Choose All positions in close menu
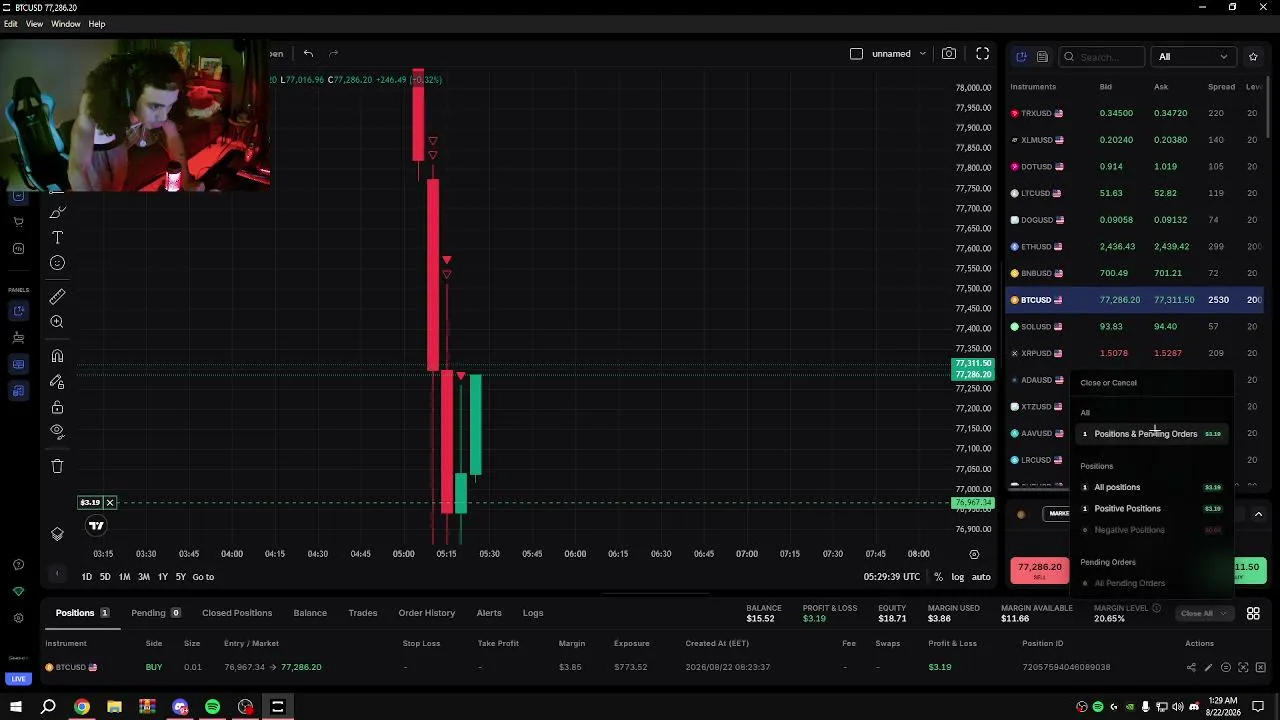The height and width of the screenshot is (720, 1280). point(1153,488)
